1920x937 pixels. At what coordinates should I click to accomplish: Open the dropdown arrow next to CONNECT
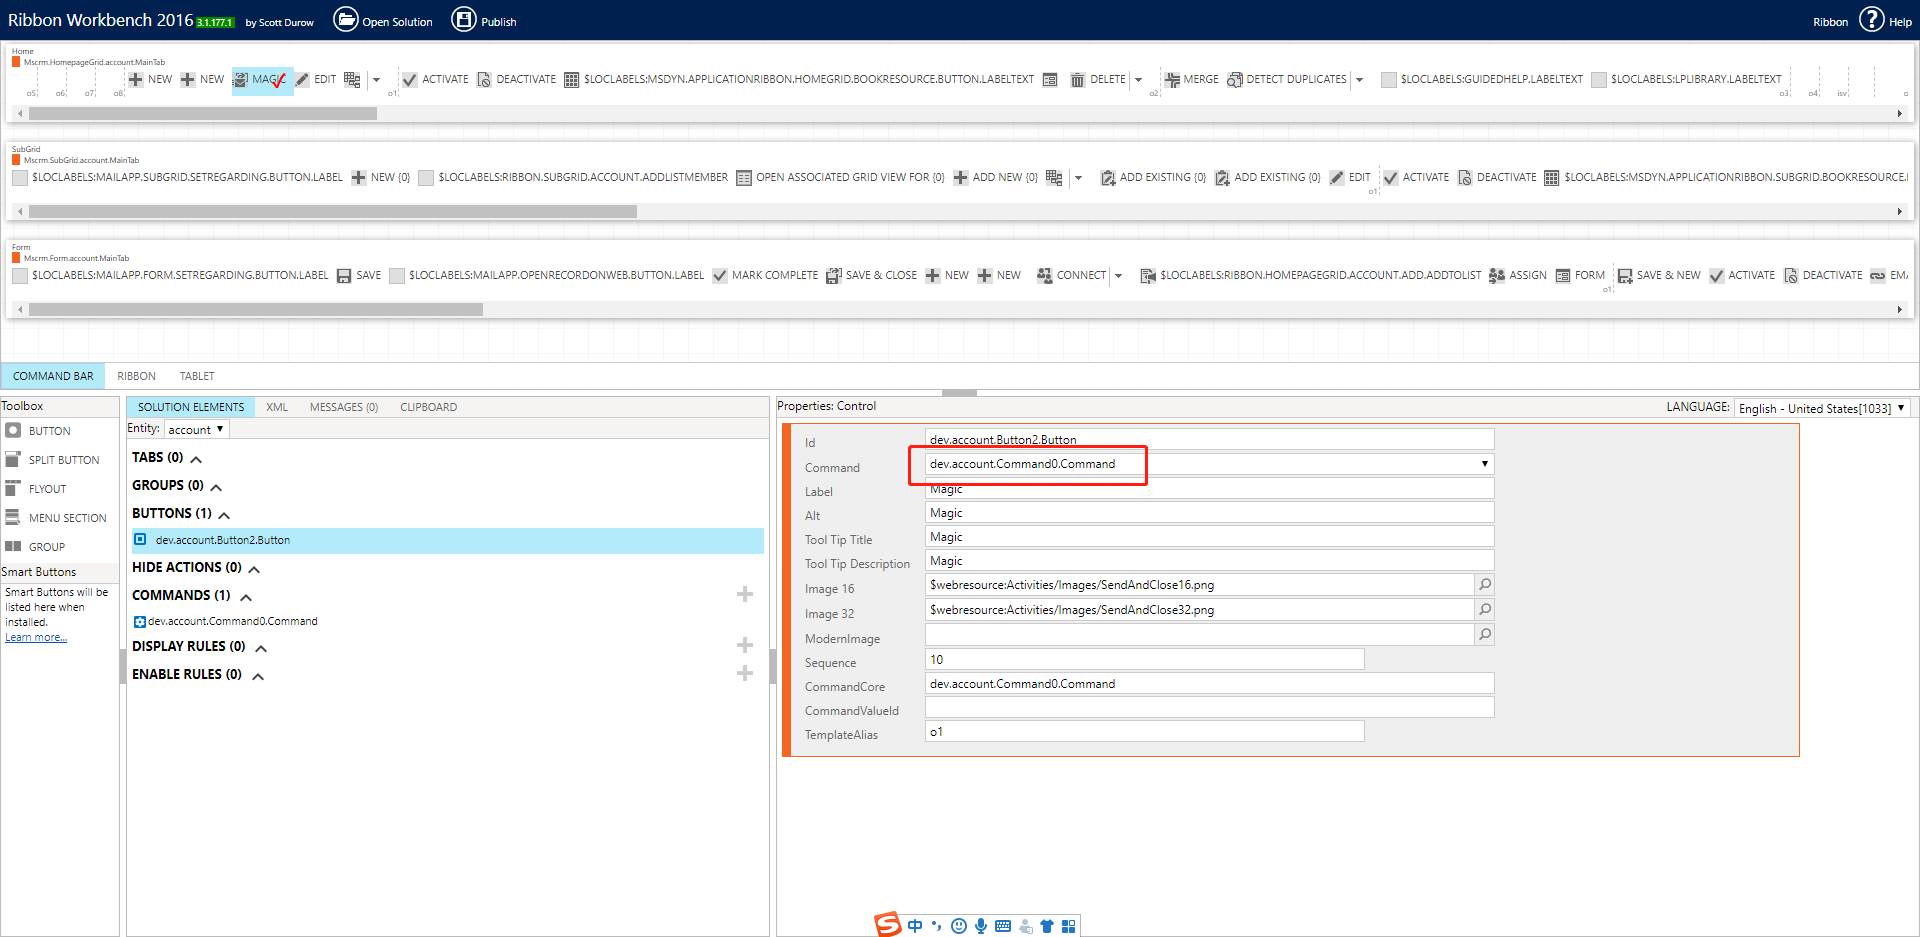[x=1118, y=276]
